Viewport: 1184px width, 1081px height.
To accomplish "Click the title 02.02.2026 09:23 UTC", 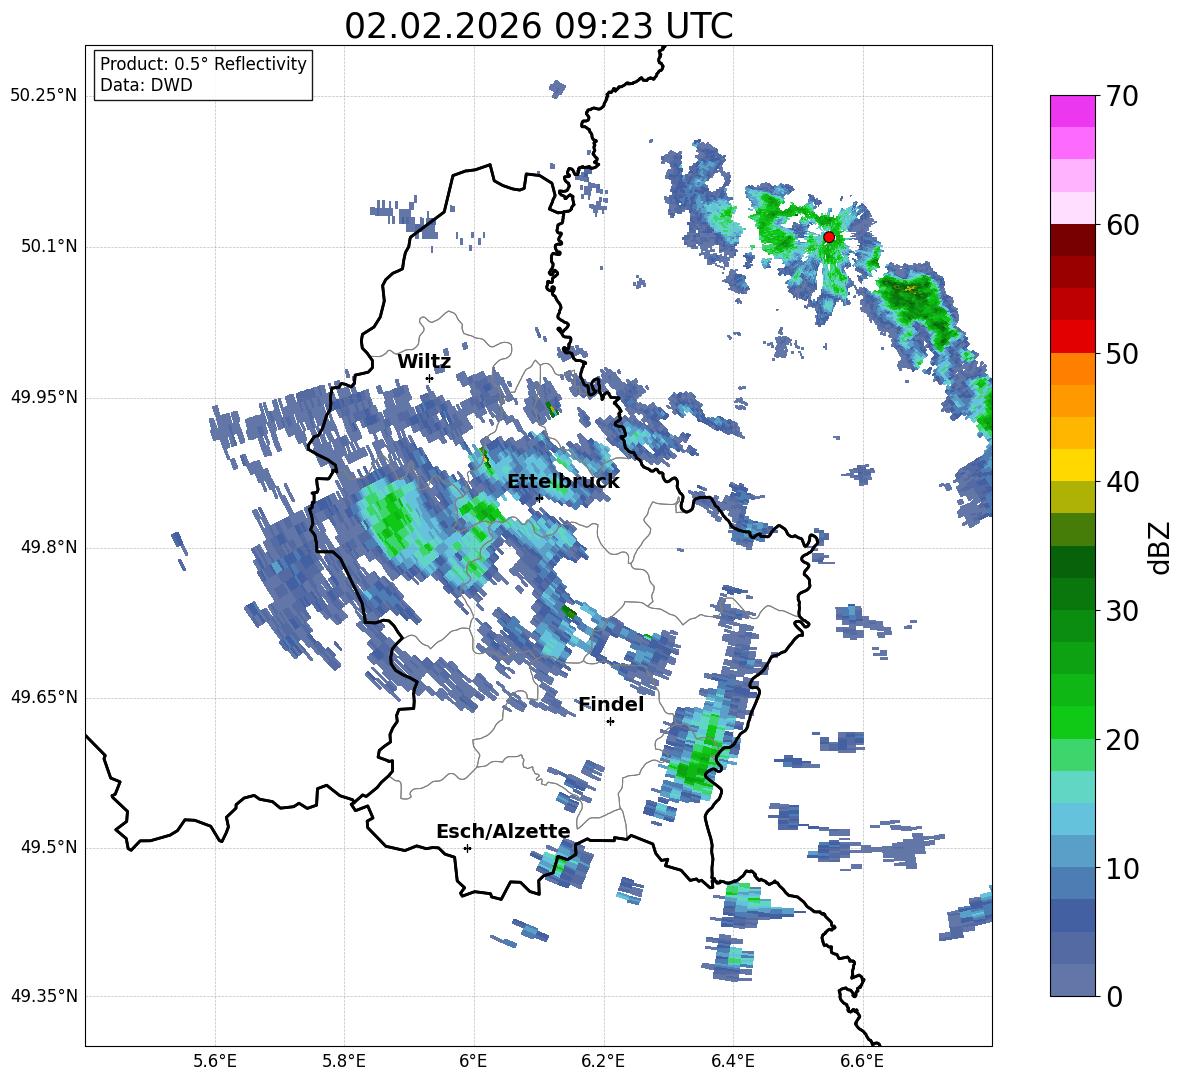I will tap(538, 26).
